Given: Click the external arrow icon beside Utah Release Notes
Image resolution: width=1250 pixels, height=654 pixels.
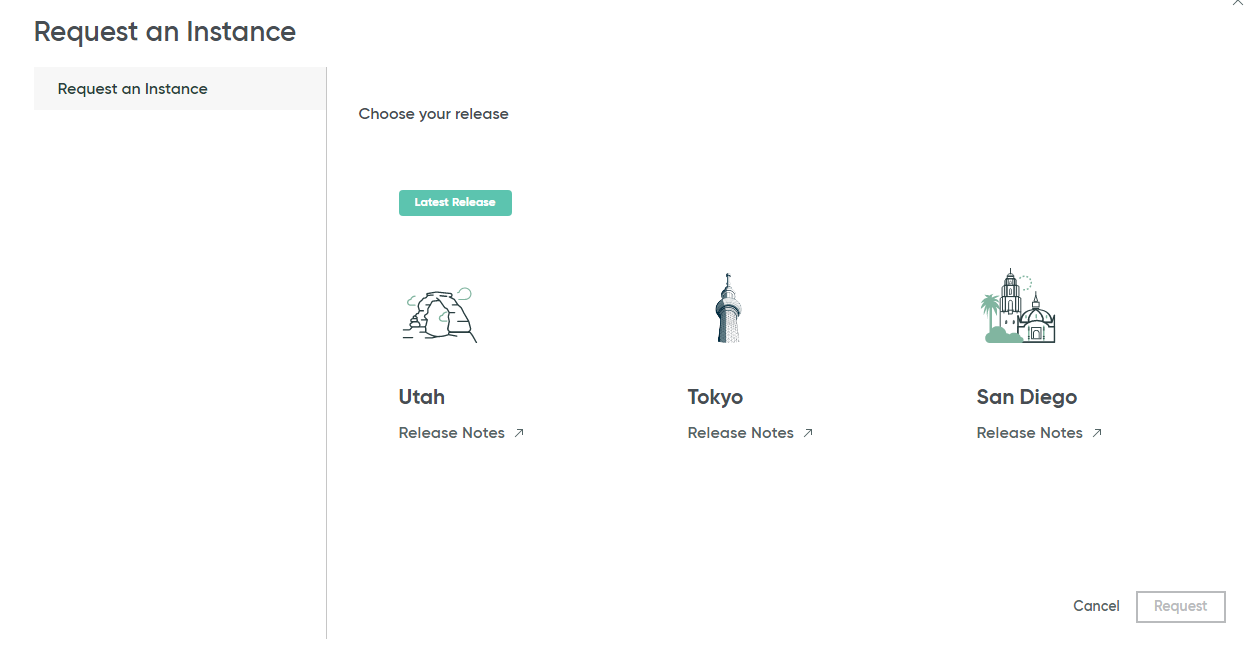Looking at the screenshot, I should [519, 433].
